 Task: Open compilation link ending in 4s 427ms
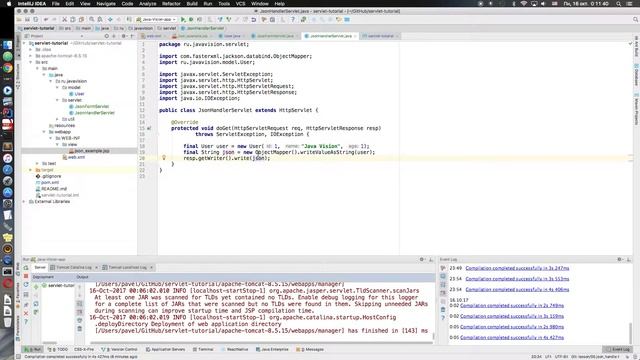[512, 338]
